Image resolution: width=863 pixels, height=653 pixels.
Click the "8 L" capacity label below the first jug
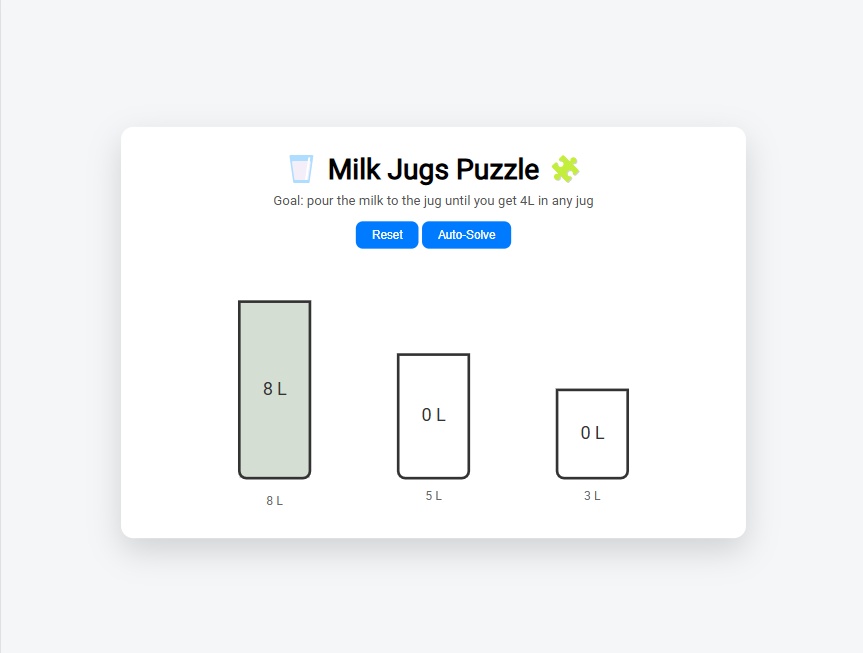coord(274,501)
